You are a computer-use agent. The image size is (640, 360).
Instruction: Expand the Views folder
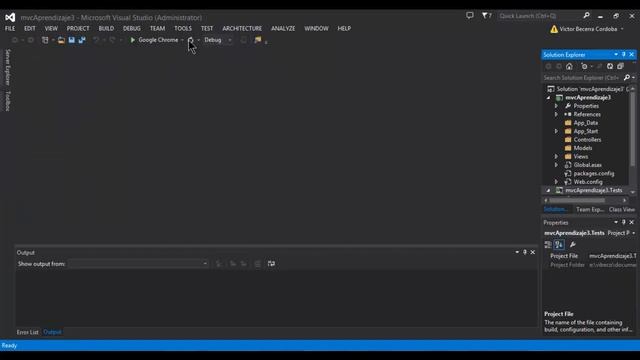pos(556,156)
